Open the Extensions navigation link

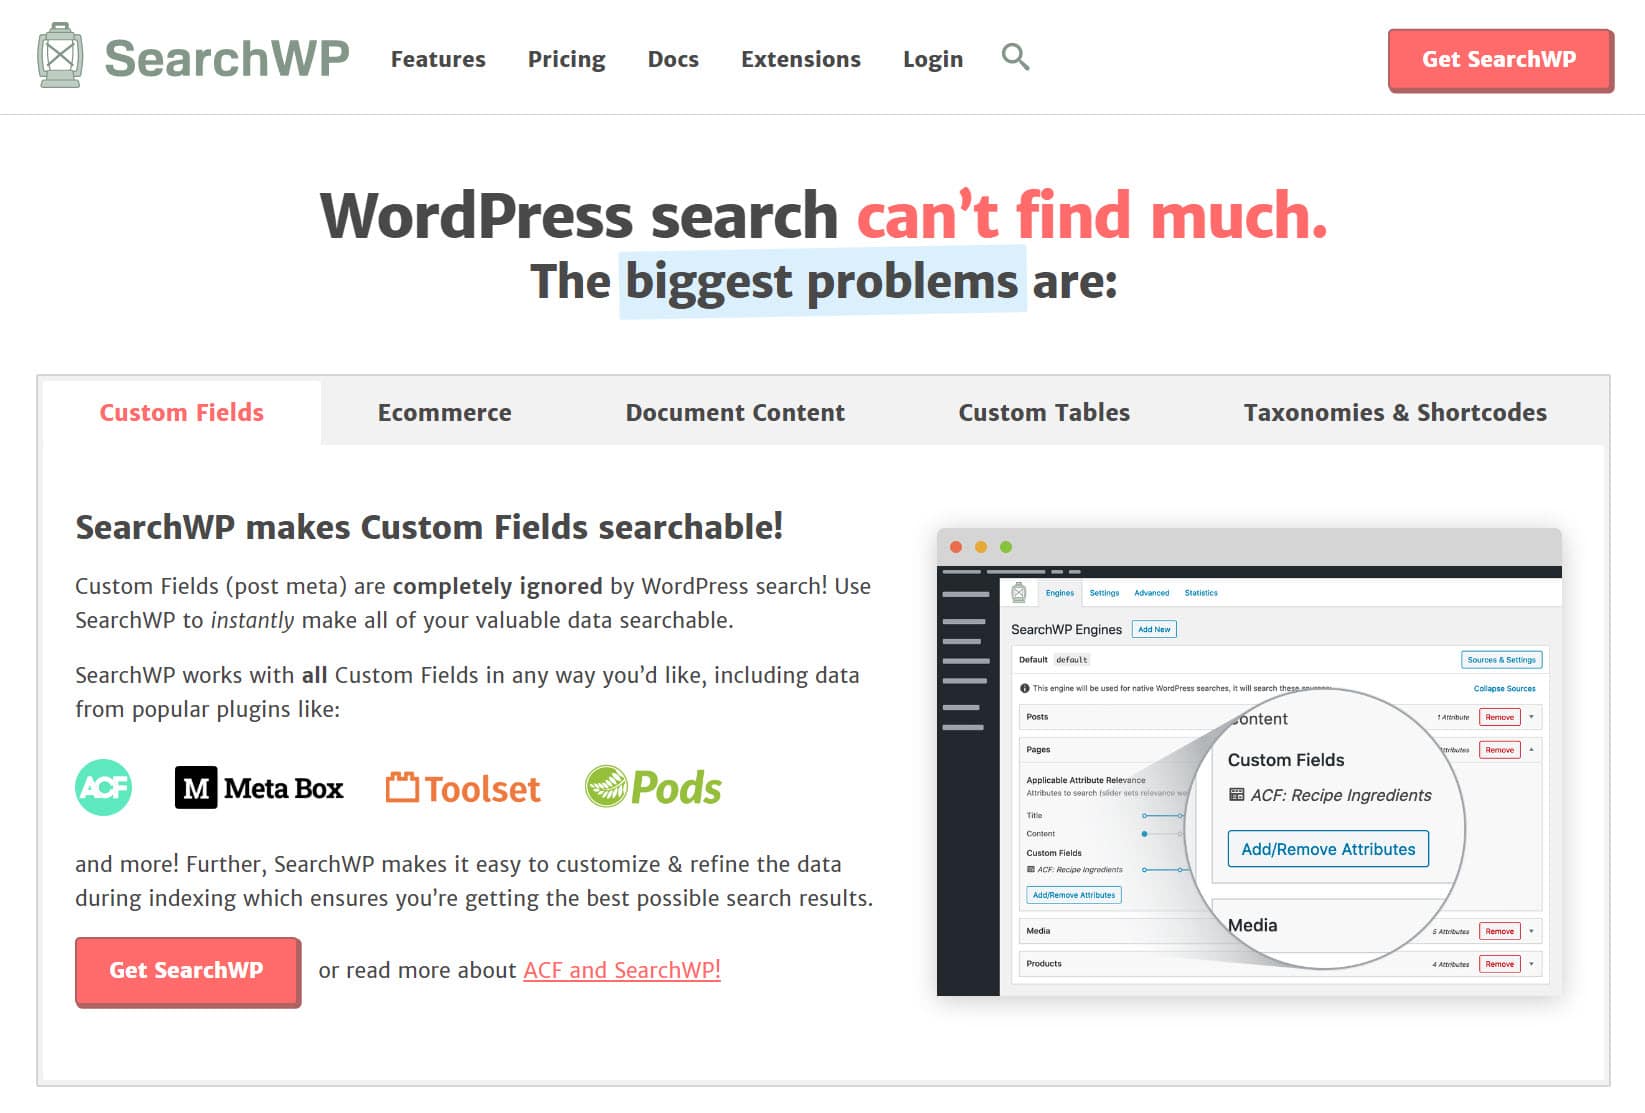coord(800,59)
